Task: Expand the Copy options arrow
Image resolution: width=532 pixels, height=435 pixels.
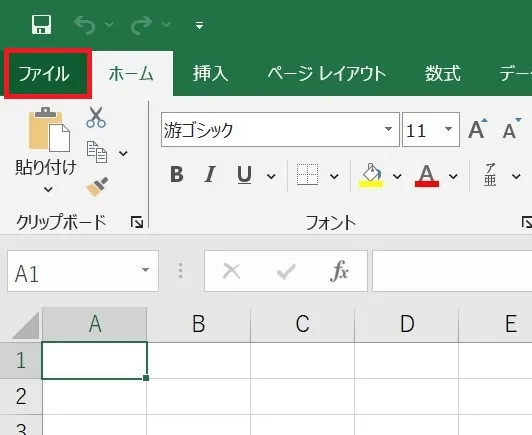Action: tap(123, 153)
